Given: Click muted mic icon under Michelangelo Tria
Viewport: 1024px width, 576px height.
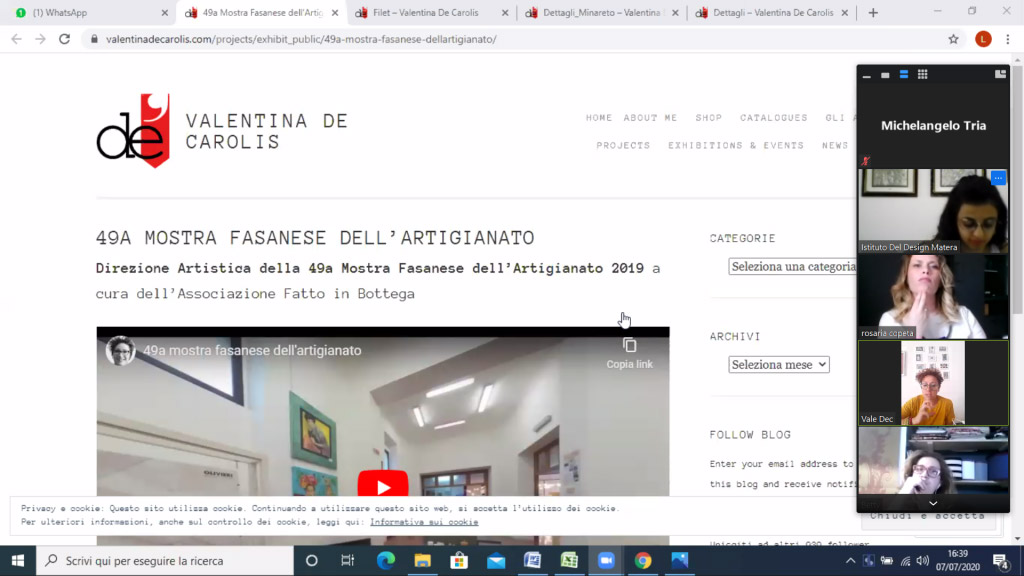Looking at the screenshot, I should tap(865, 161).
